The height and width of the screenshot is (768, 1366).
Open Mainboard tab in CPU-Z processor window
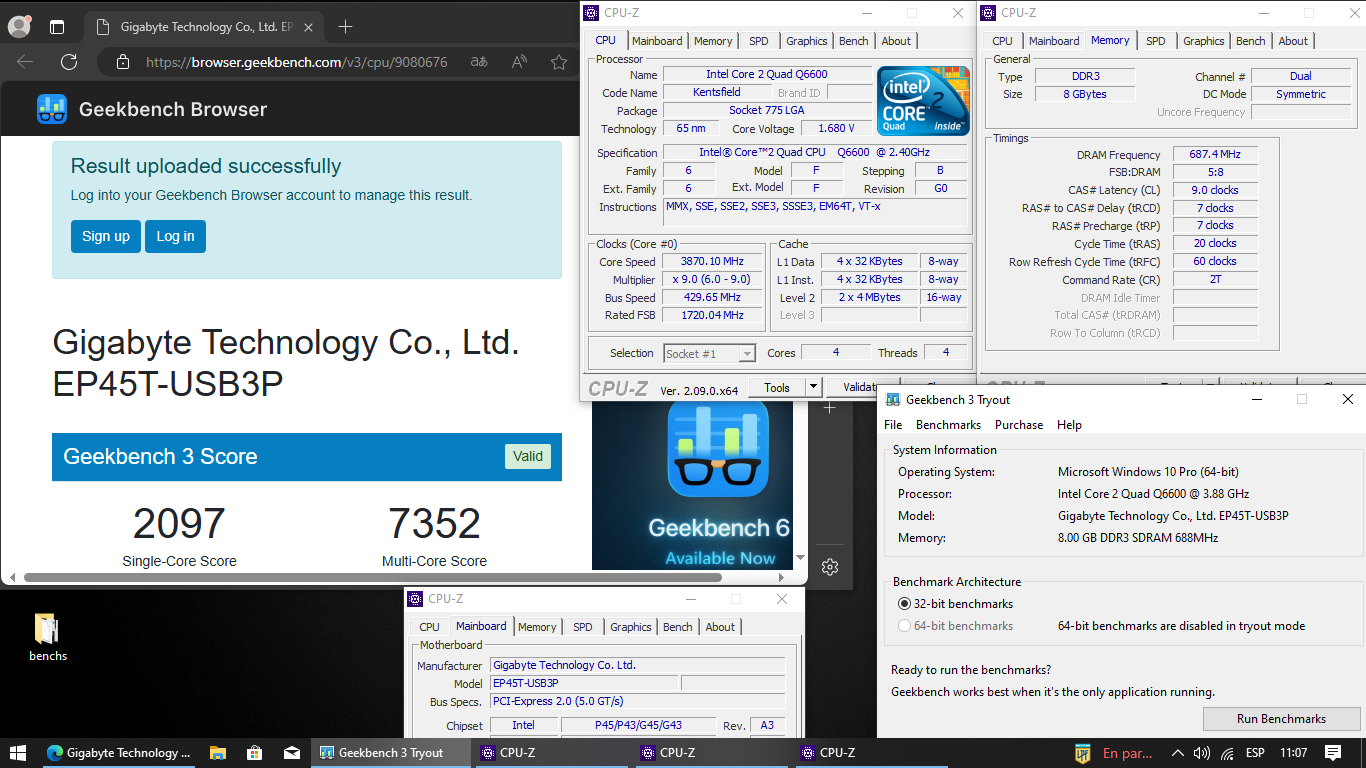(657, 41)
